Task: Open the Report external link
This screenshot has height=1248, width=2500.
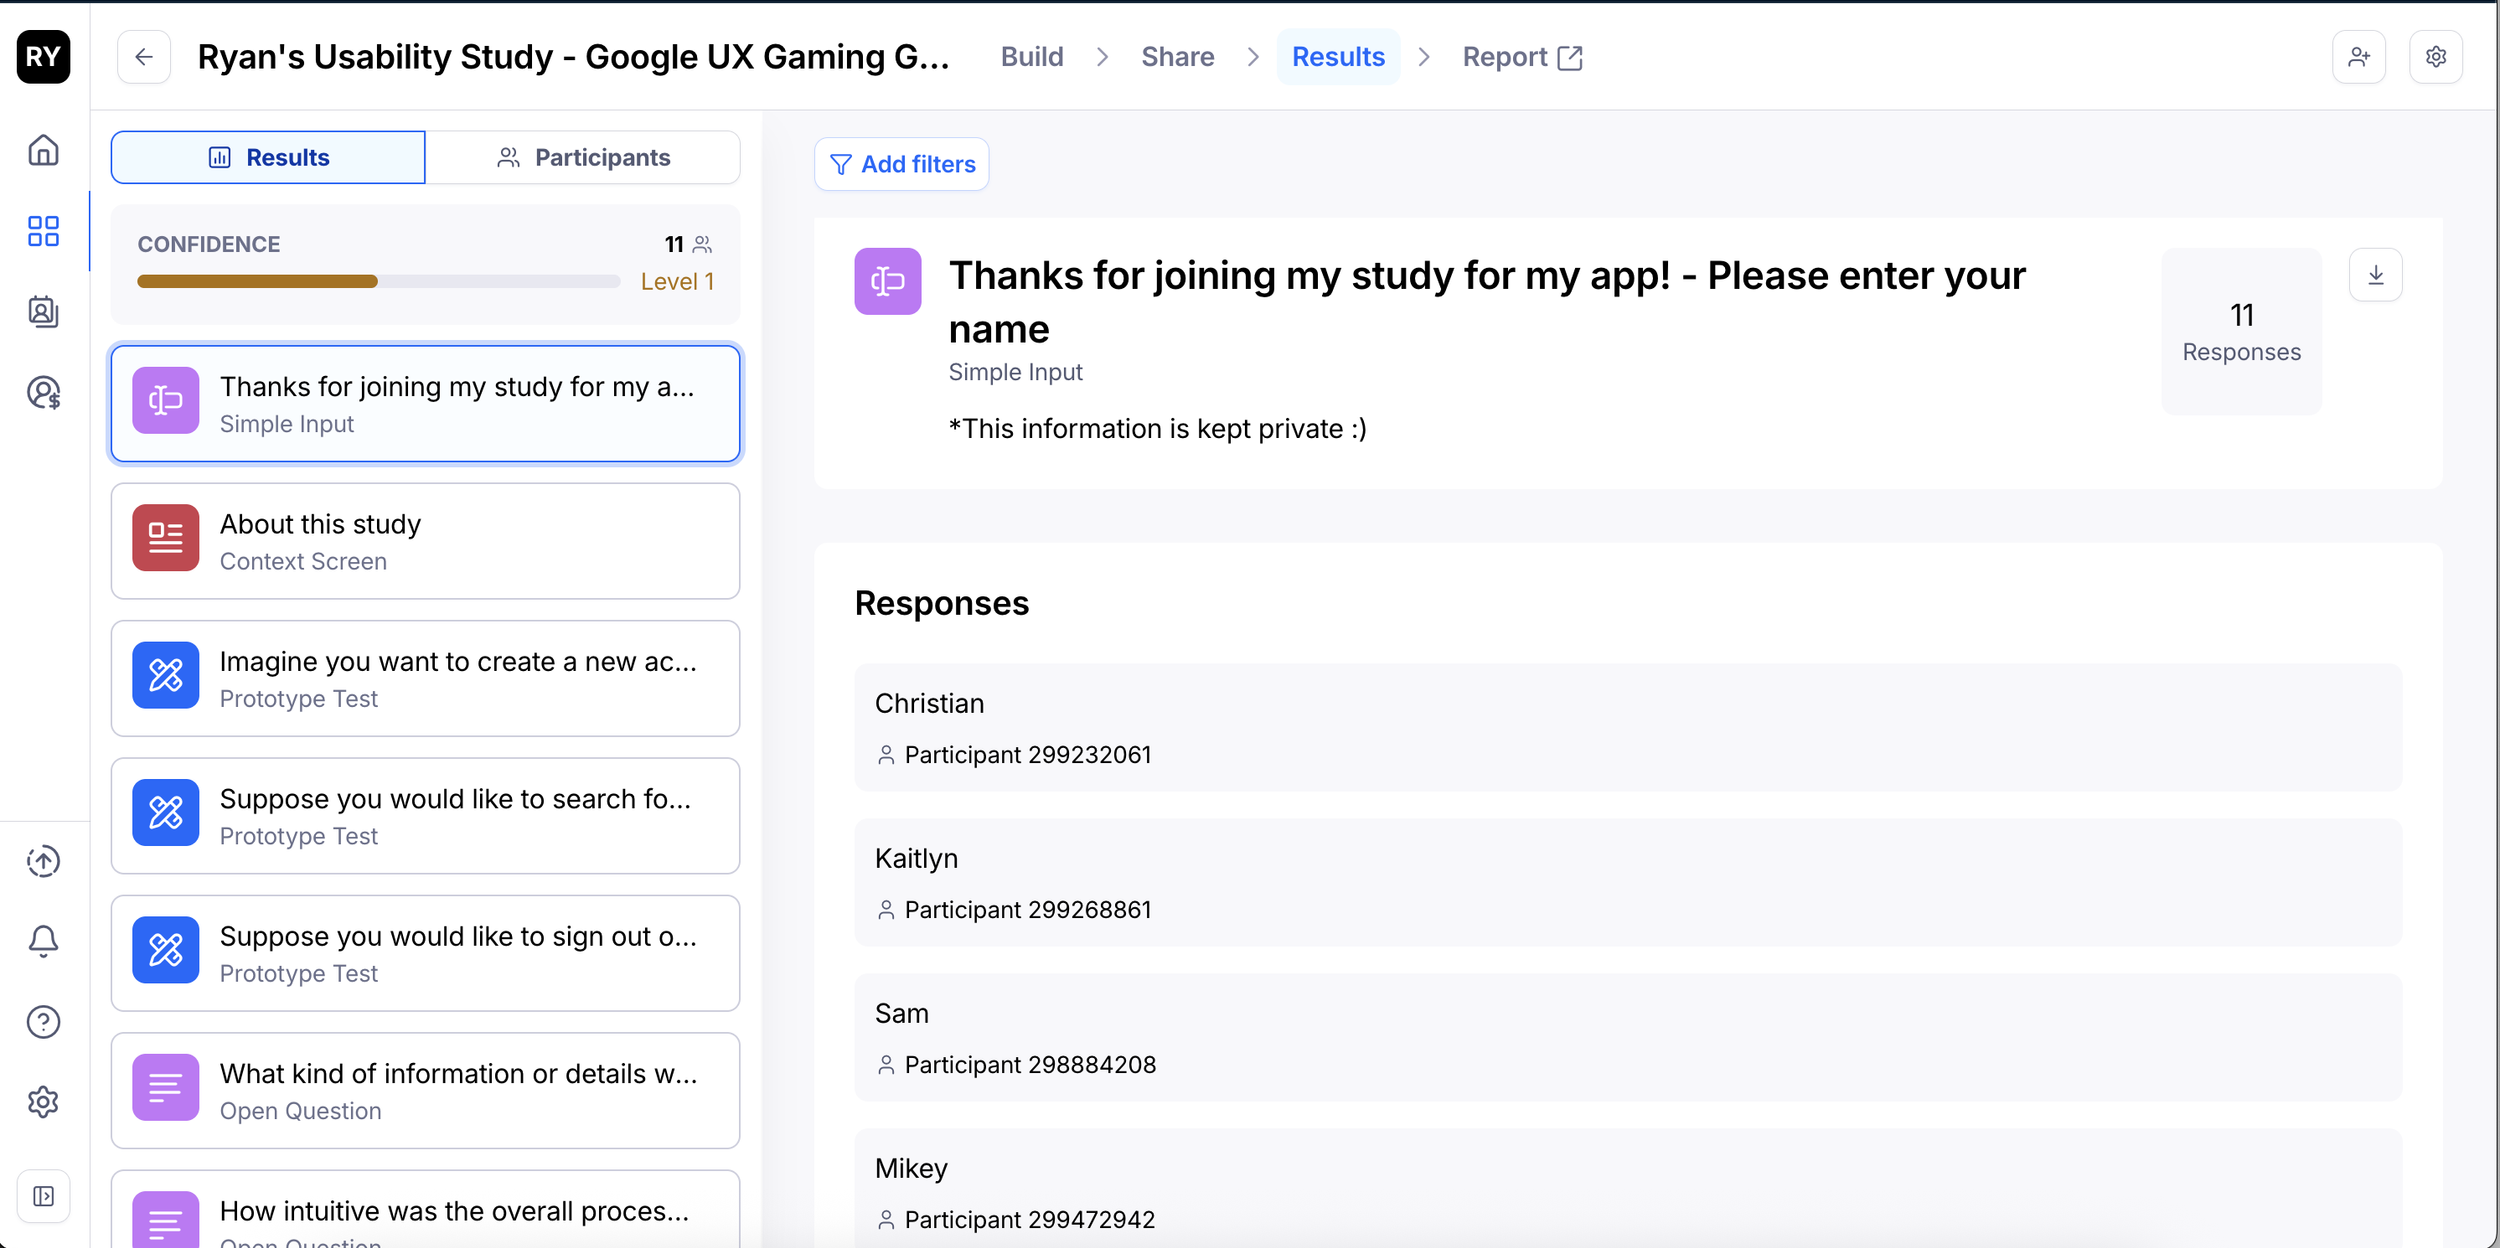Action: pyautogui.click(x=1522, y=57)
